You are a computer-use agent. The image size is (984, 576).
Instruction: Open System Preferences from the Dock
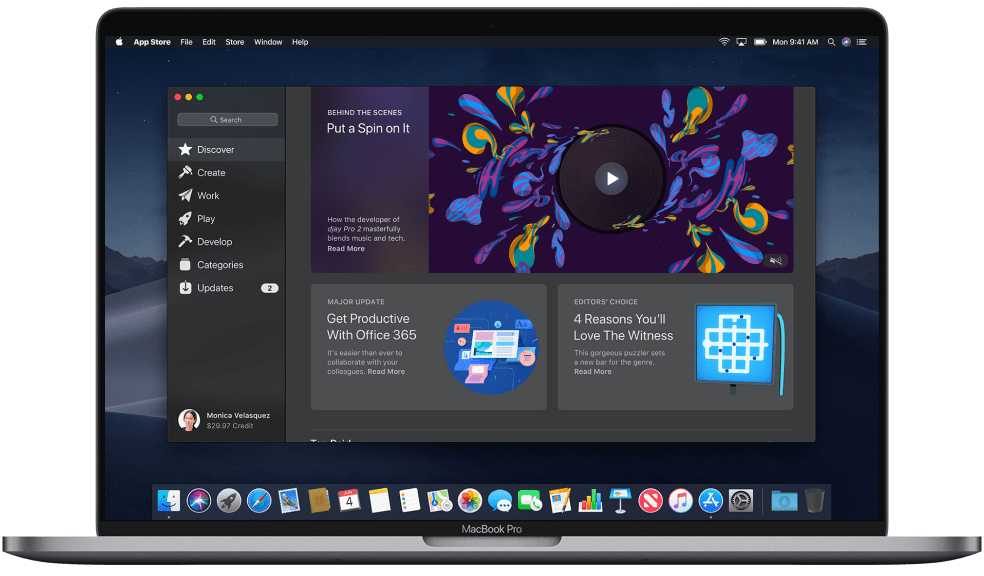[x=741, y=501]
